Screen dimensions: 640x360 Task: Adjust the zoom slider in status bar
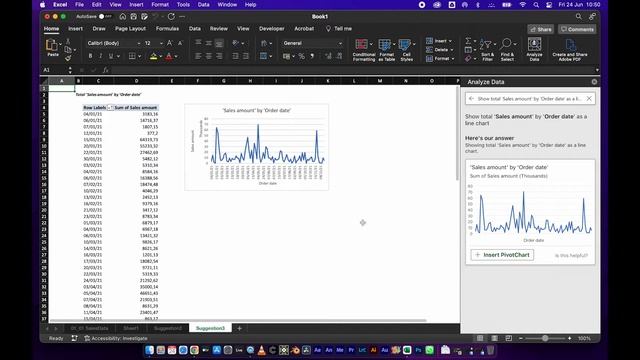(545, 338)
